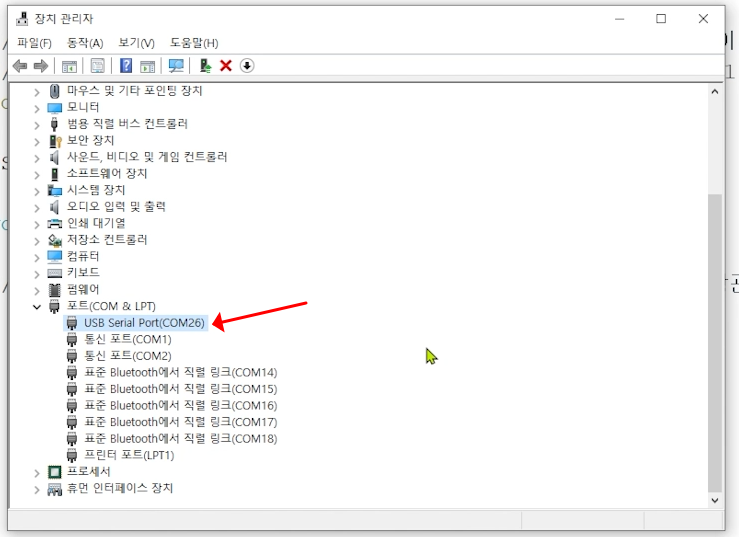The height and width of the screenshot is (537, 739).
Task: Click the 저장소 컨트롤러 icon
Action: [55, 240]
